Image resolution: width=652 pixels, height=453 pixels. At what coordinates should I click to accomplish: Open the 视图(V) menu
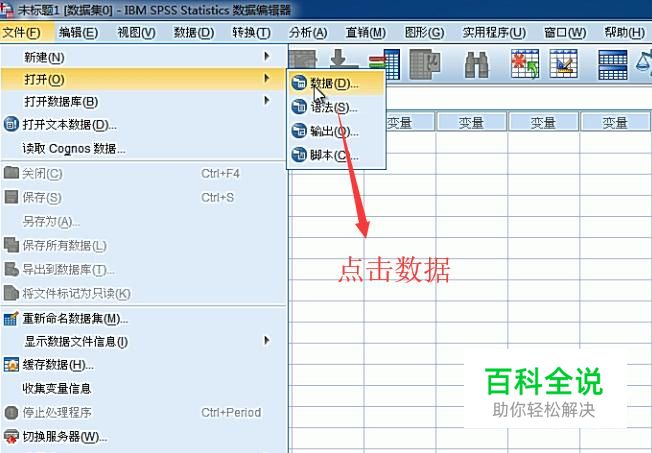pos(136,32)
